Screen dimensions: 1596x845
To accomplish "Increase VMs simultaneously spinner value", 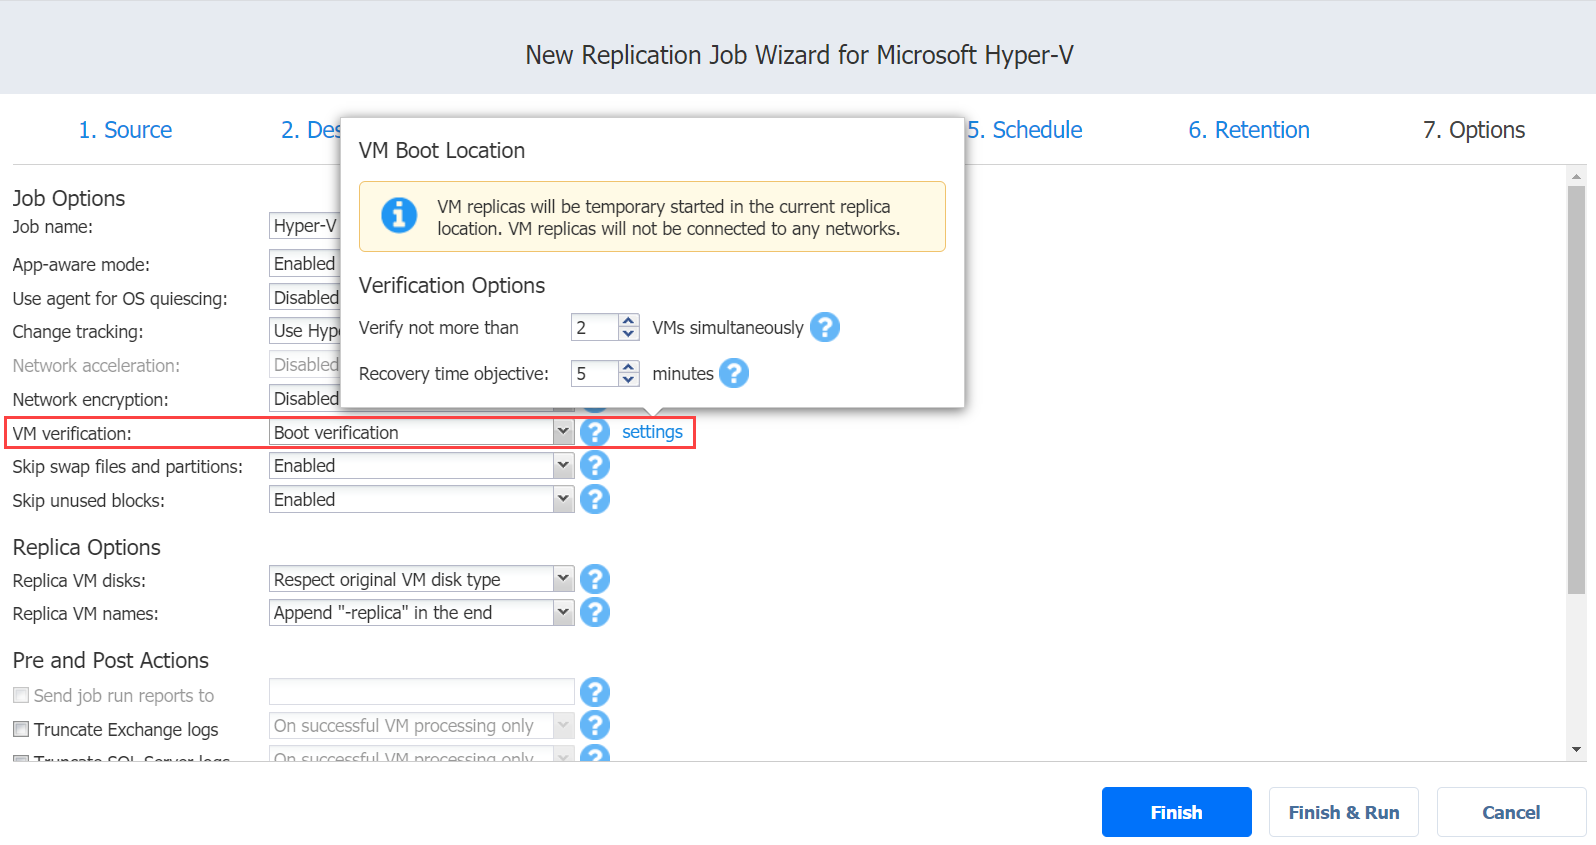I will pyautogui.click(x=629, y=321).
